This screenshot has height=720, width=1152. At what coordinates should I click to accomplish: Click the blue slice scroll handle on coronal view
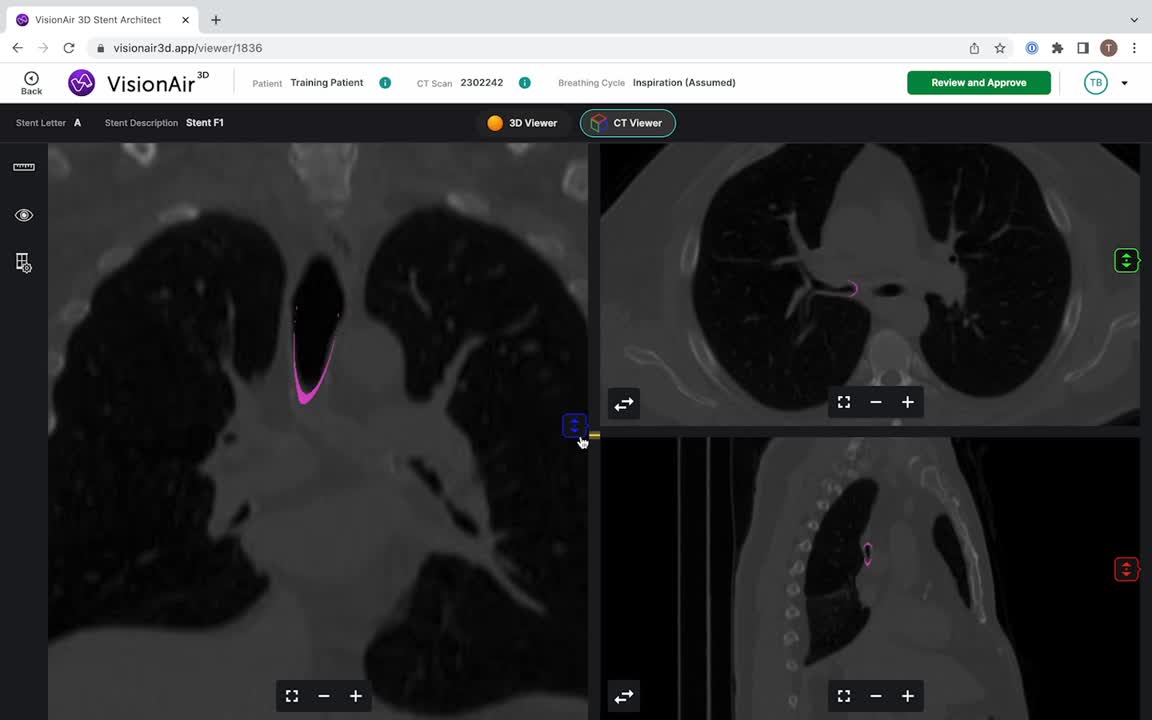[573, 425]
